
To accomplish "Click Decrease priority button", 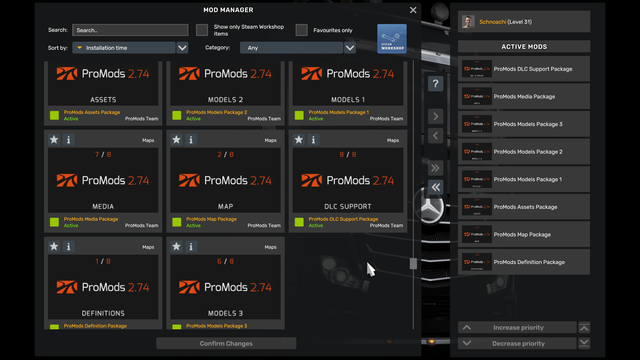I will [x=517, y=343].
